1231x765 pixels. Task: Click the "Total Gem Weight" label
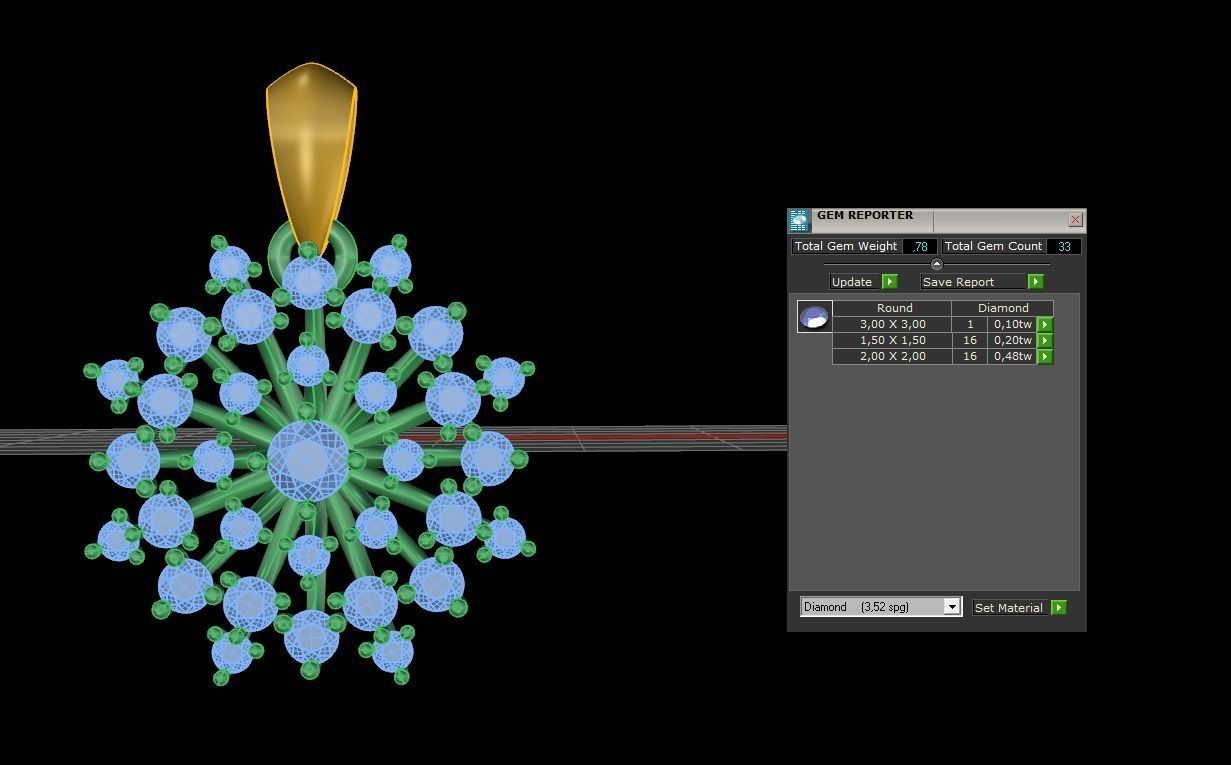pos(846,246)
